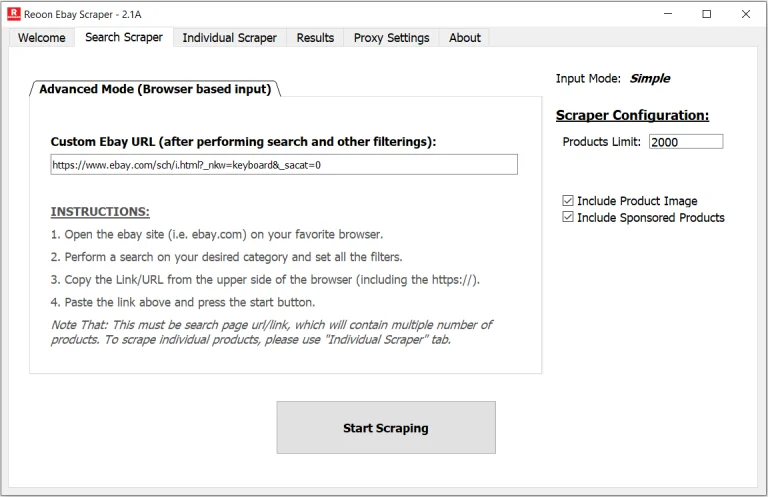Click the 'Custom Ebay URL' label
Viewport: 768px width, 497px height.
pos(243,142)
